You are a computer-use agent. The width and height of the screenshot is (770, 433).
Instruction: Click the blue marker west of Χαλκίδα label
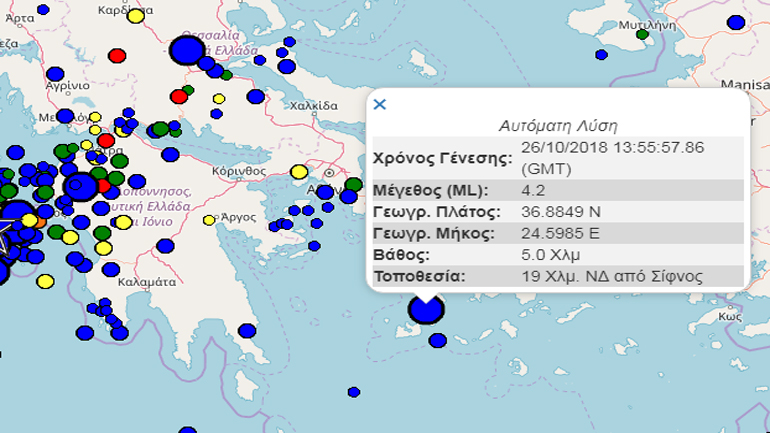point(255,96)
